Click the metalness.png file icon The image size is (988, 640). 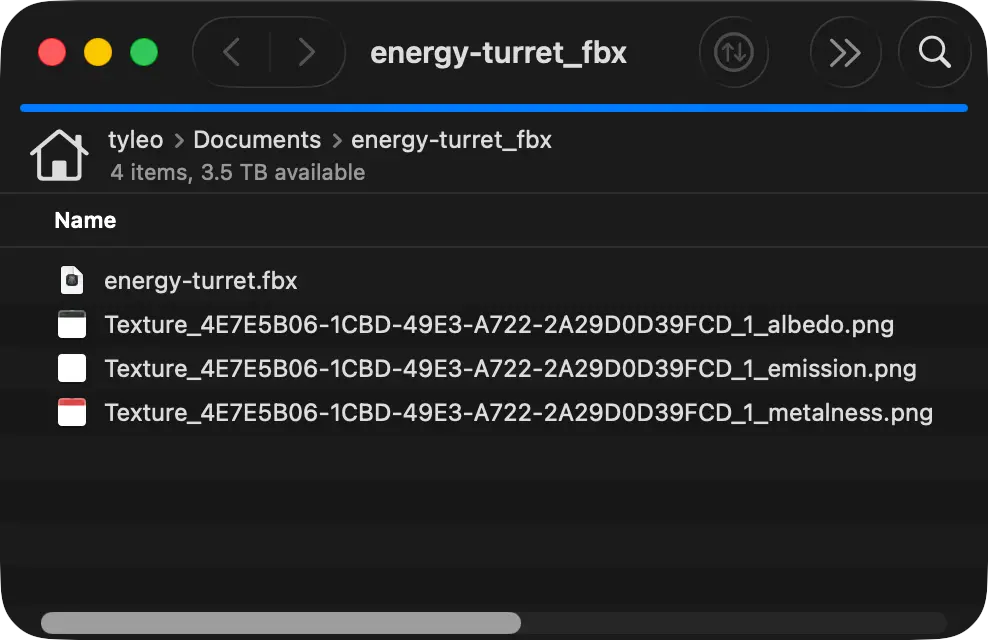[x=72, y=413]
